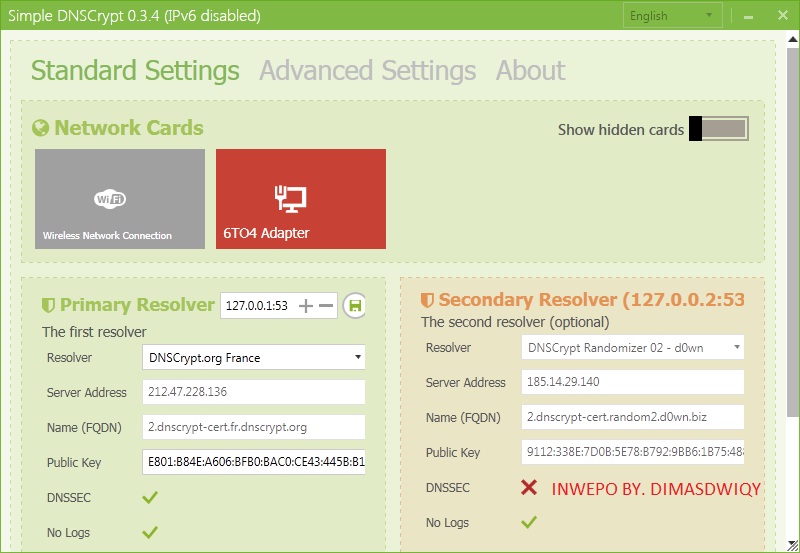Click the primary No Logs green checkmark
The height and width of the screenshot is (553, 800).
[x=150, y=532]
